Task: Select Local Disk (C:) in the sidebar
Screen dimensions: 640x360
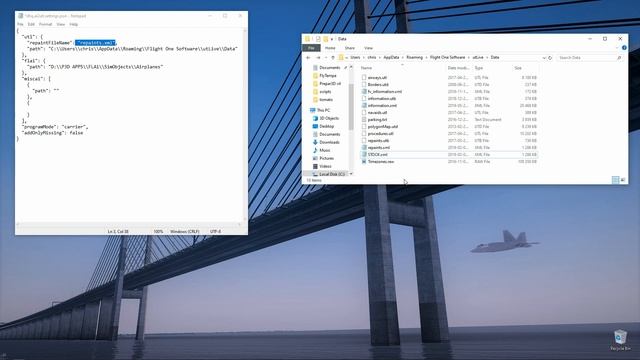Action: (329, 174)
